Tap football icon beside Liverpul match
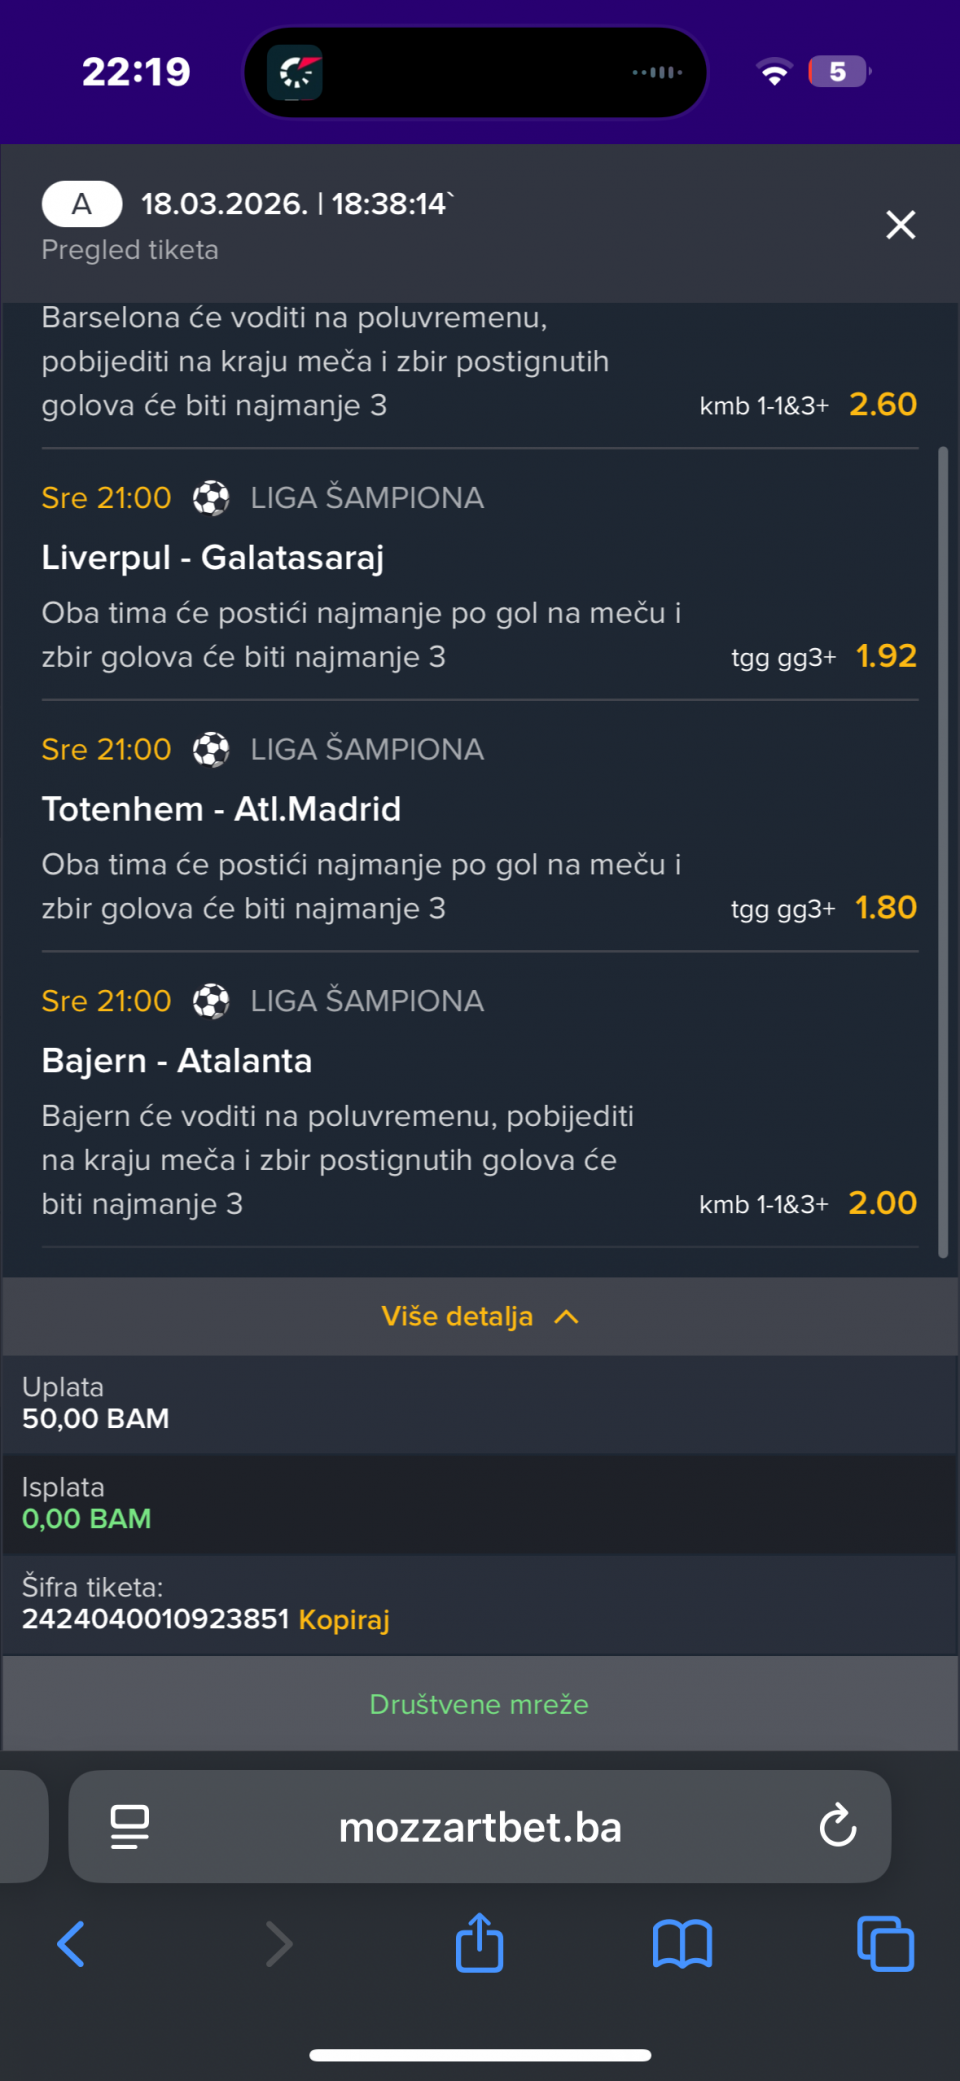Screen dimensions: 960x2081 click(x=211, y=498)
